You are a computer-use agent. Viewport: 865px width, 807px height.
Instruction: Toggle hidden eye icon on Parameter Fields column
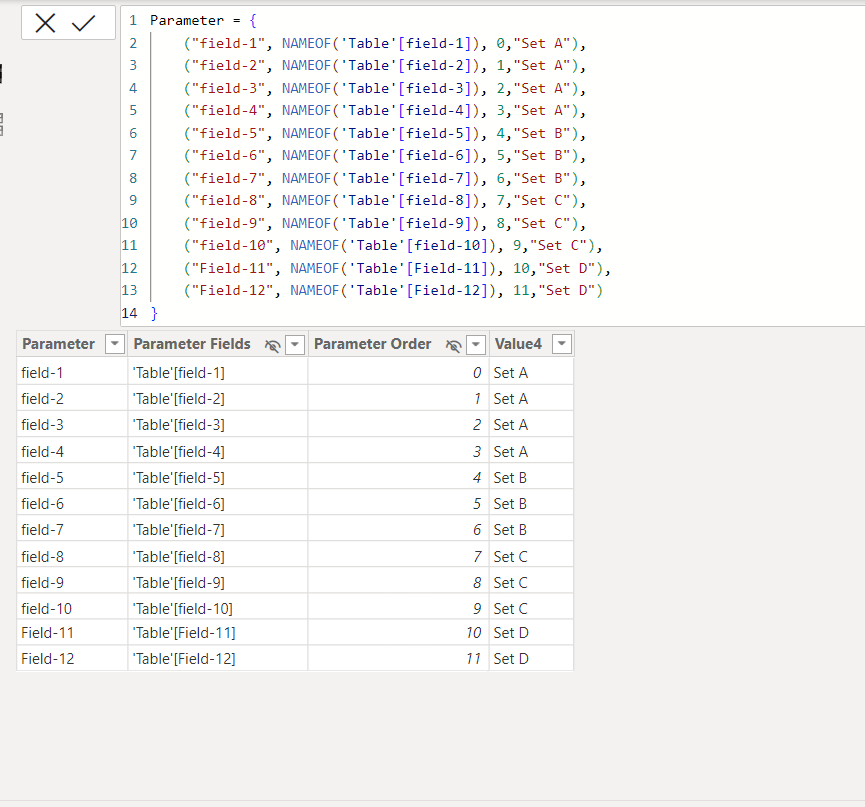click(273, 345)
